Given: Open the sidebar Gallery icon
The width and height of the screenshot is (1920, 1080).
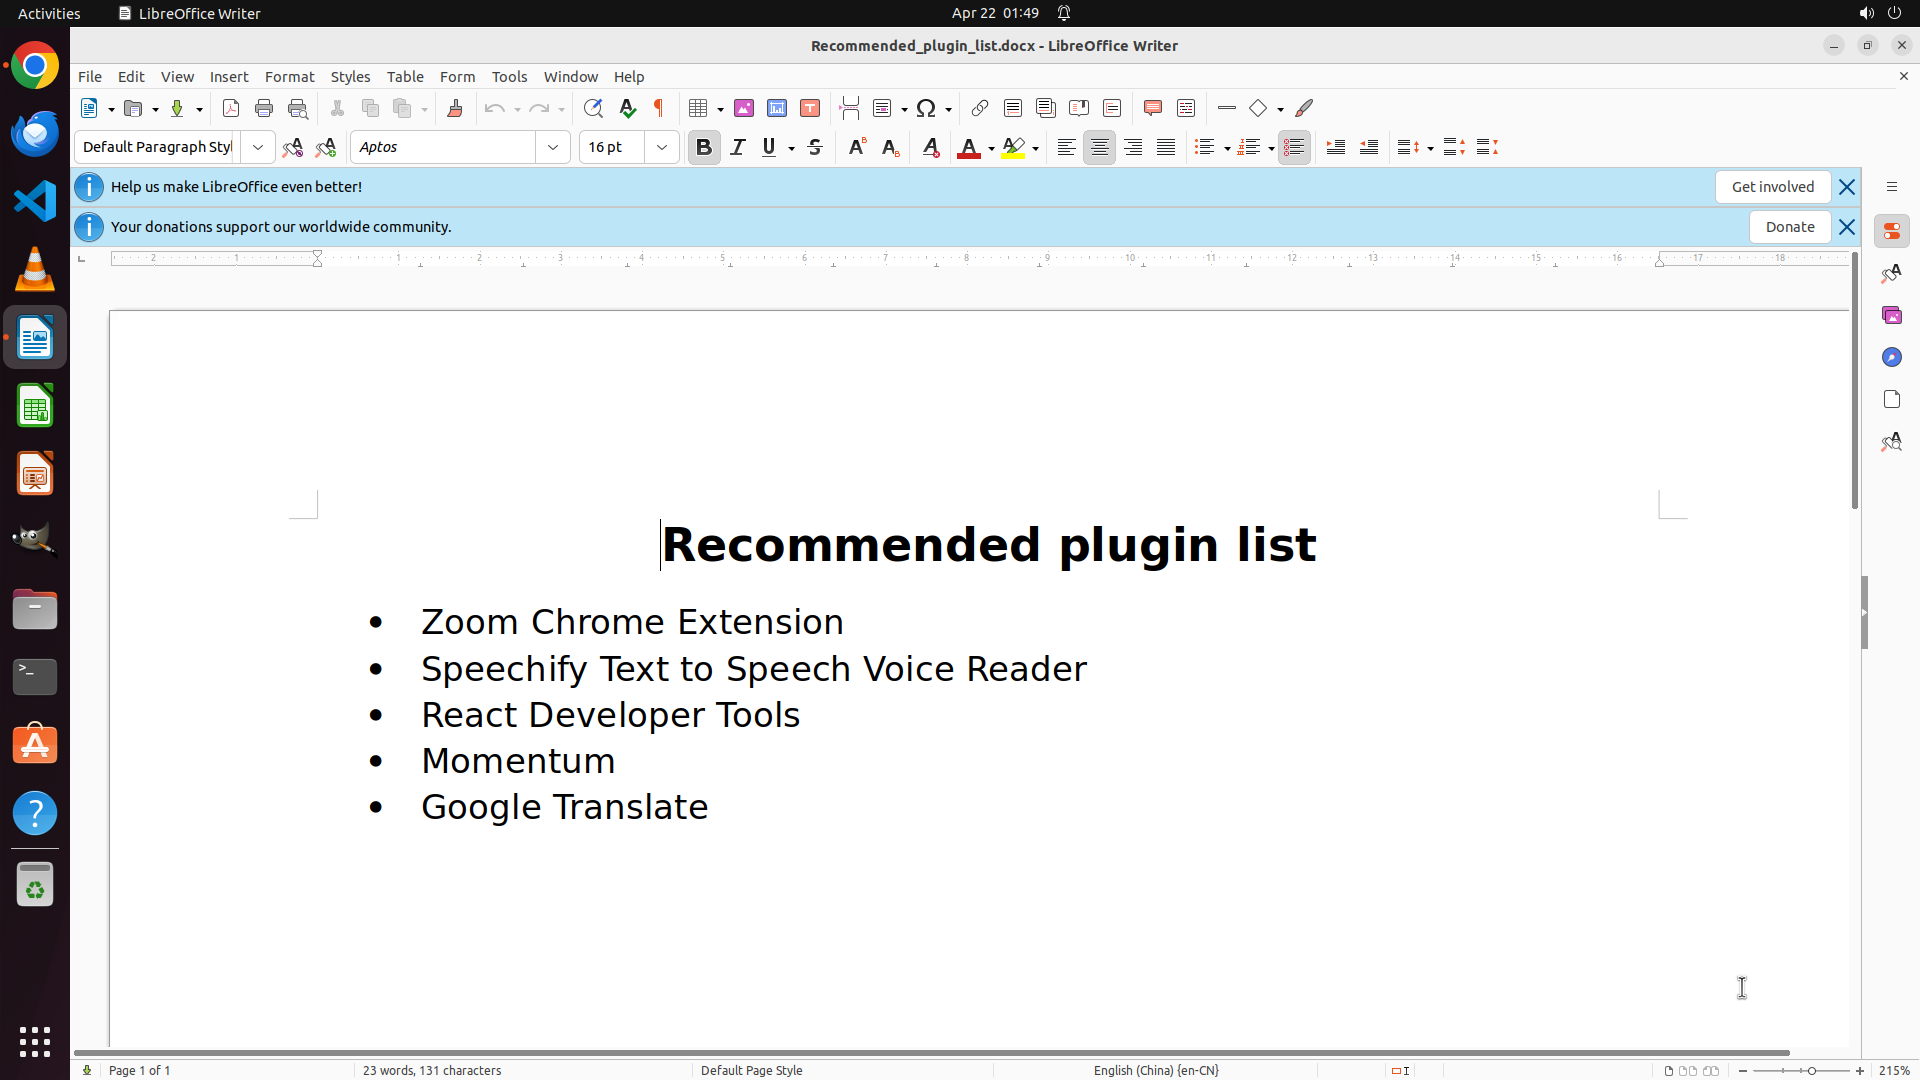Looking at the screenshot, I should (1891, 315).
